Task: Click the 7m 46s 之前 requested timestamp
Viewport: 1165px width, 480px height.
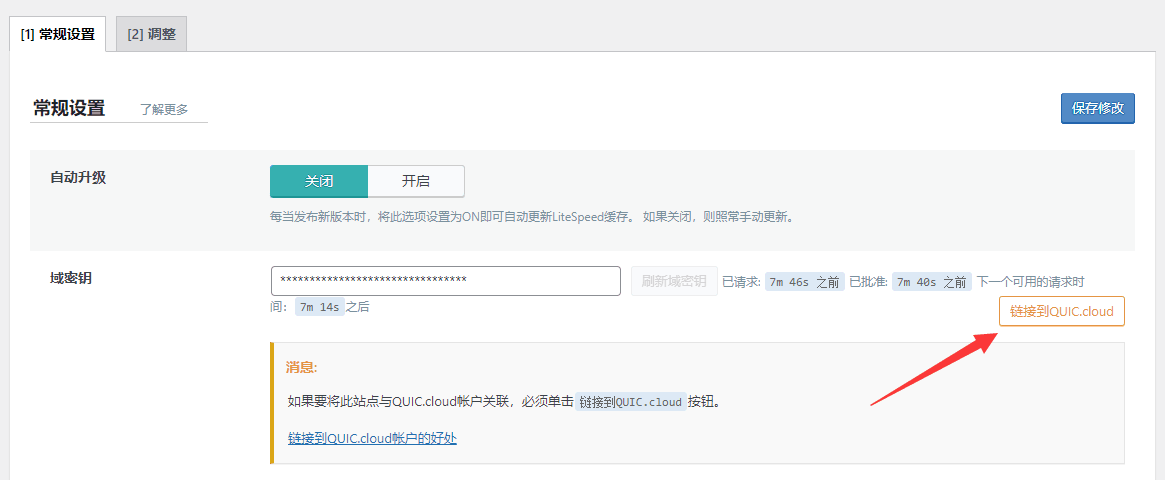Action: pos(804,282)
